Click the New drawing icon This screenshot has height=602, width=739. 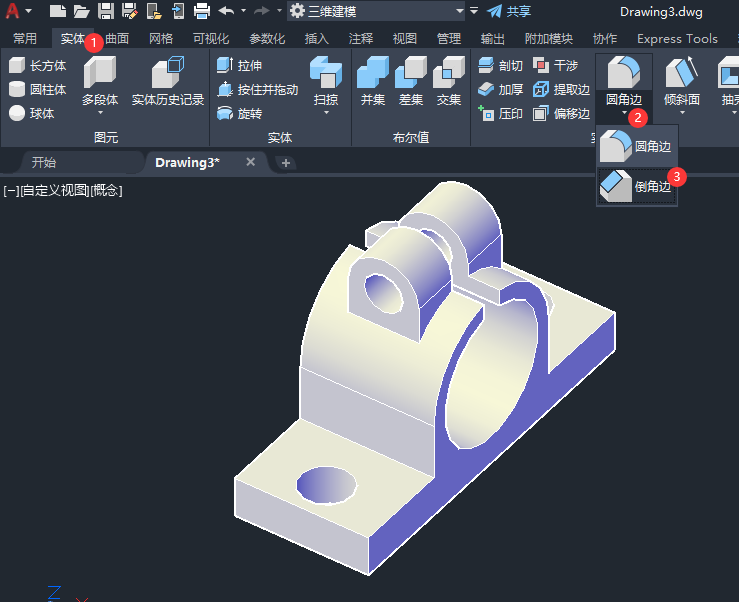click(x=57, y=11)
